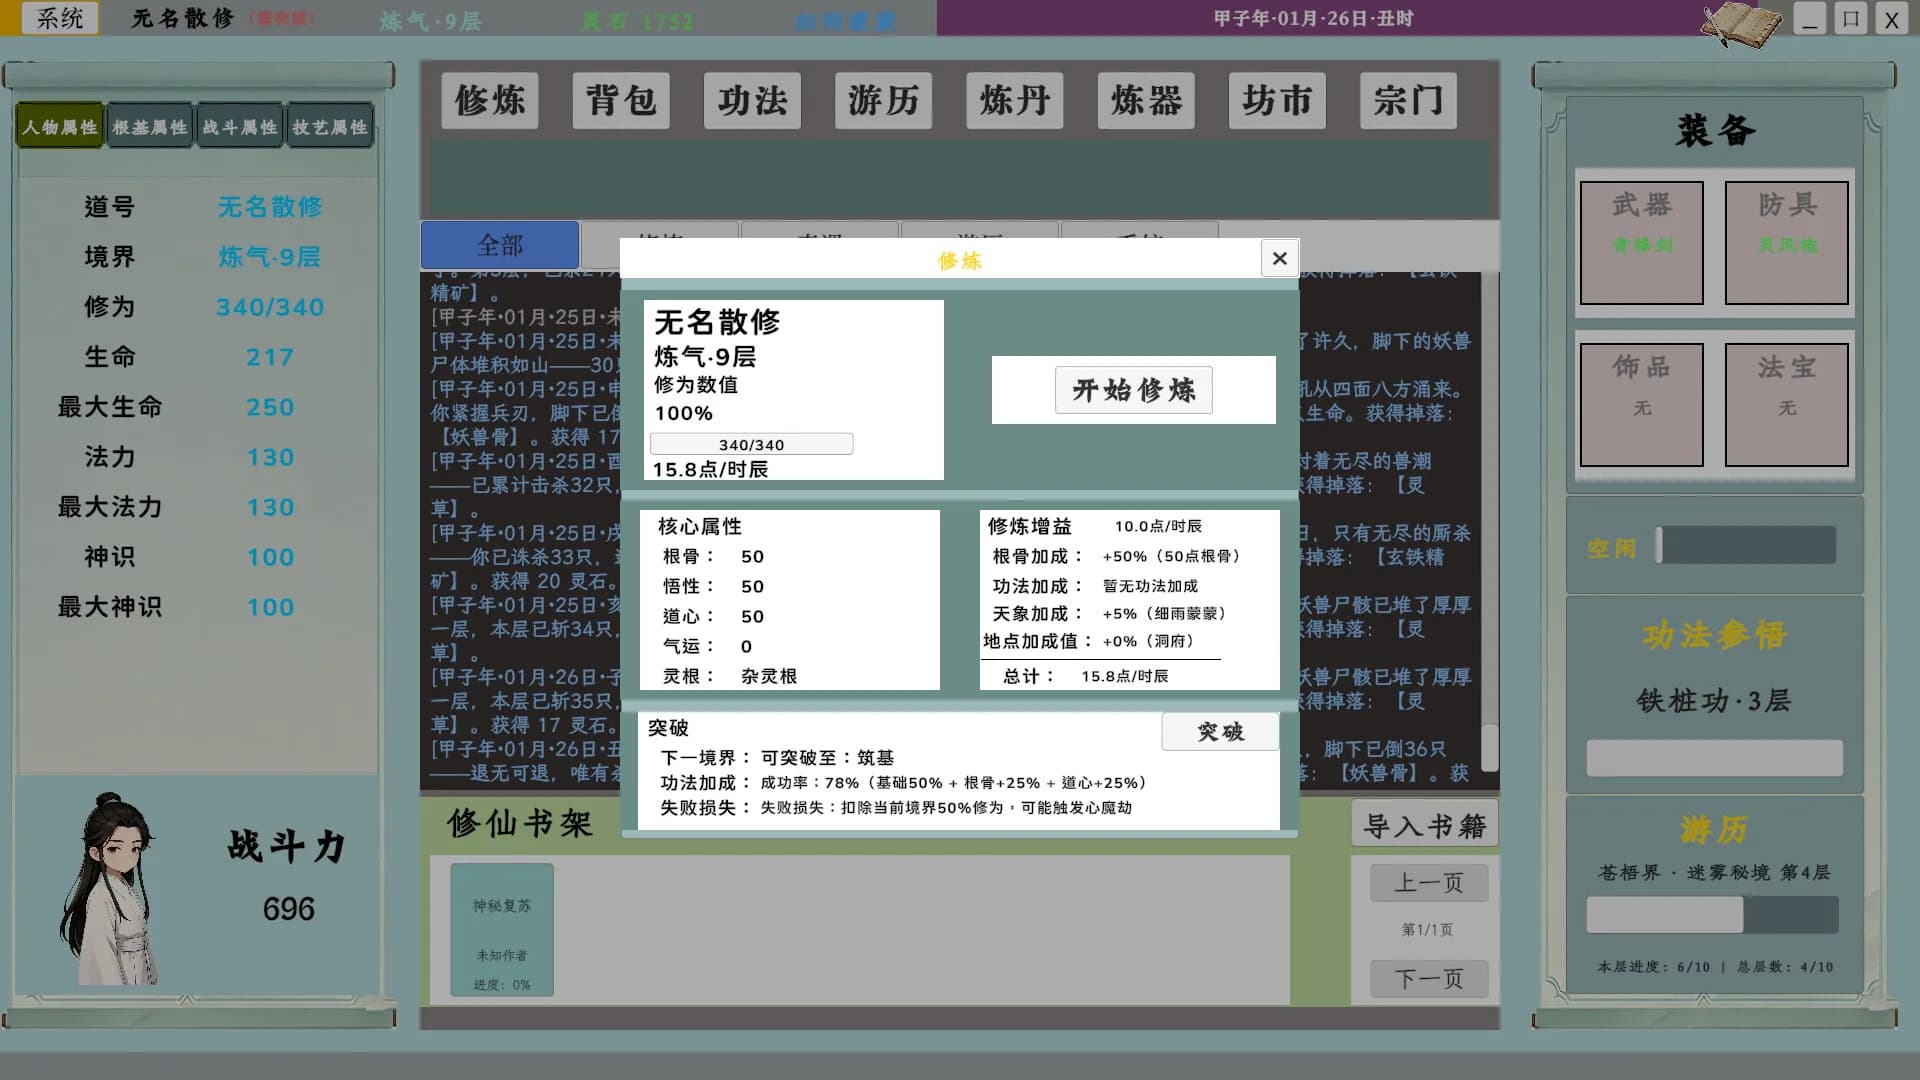The width and height of the screenshot is (1920, 1080).
Task: Click the 340/340 cultivation progress bar
Action: click(751, 444)
